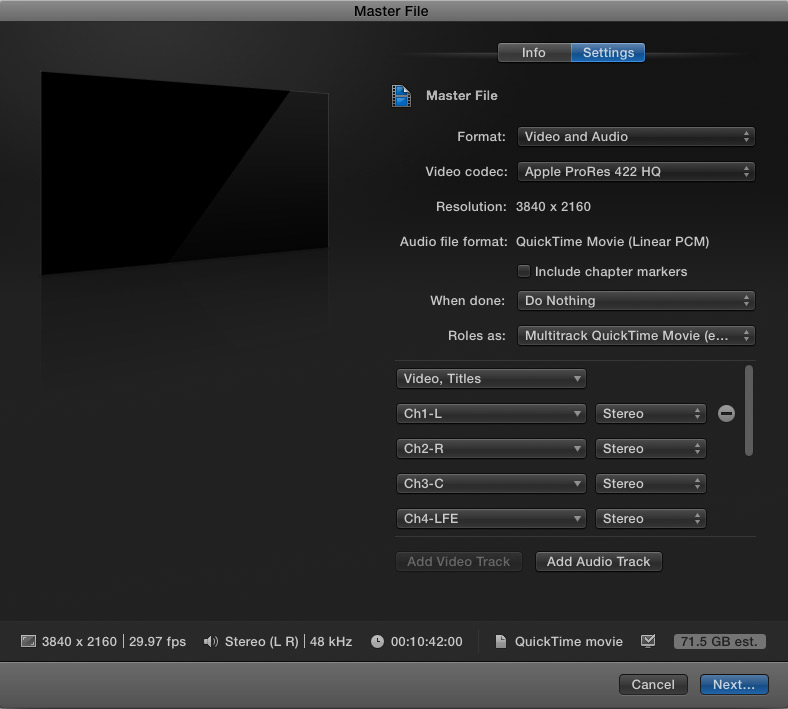
Task: Click the Cancel button
Action: [653, 684]
